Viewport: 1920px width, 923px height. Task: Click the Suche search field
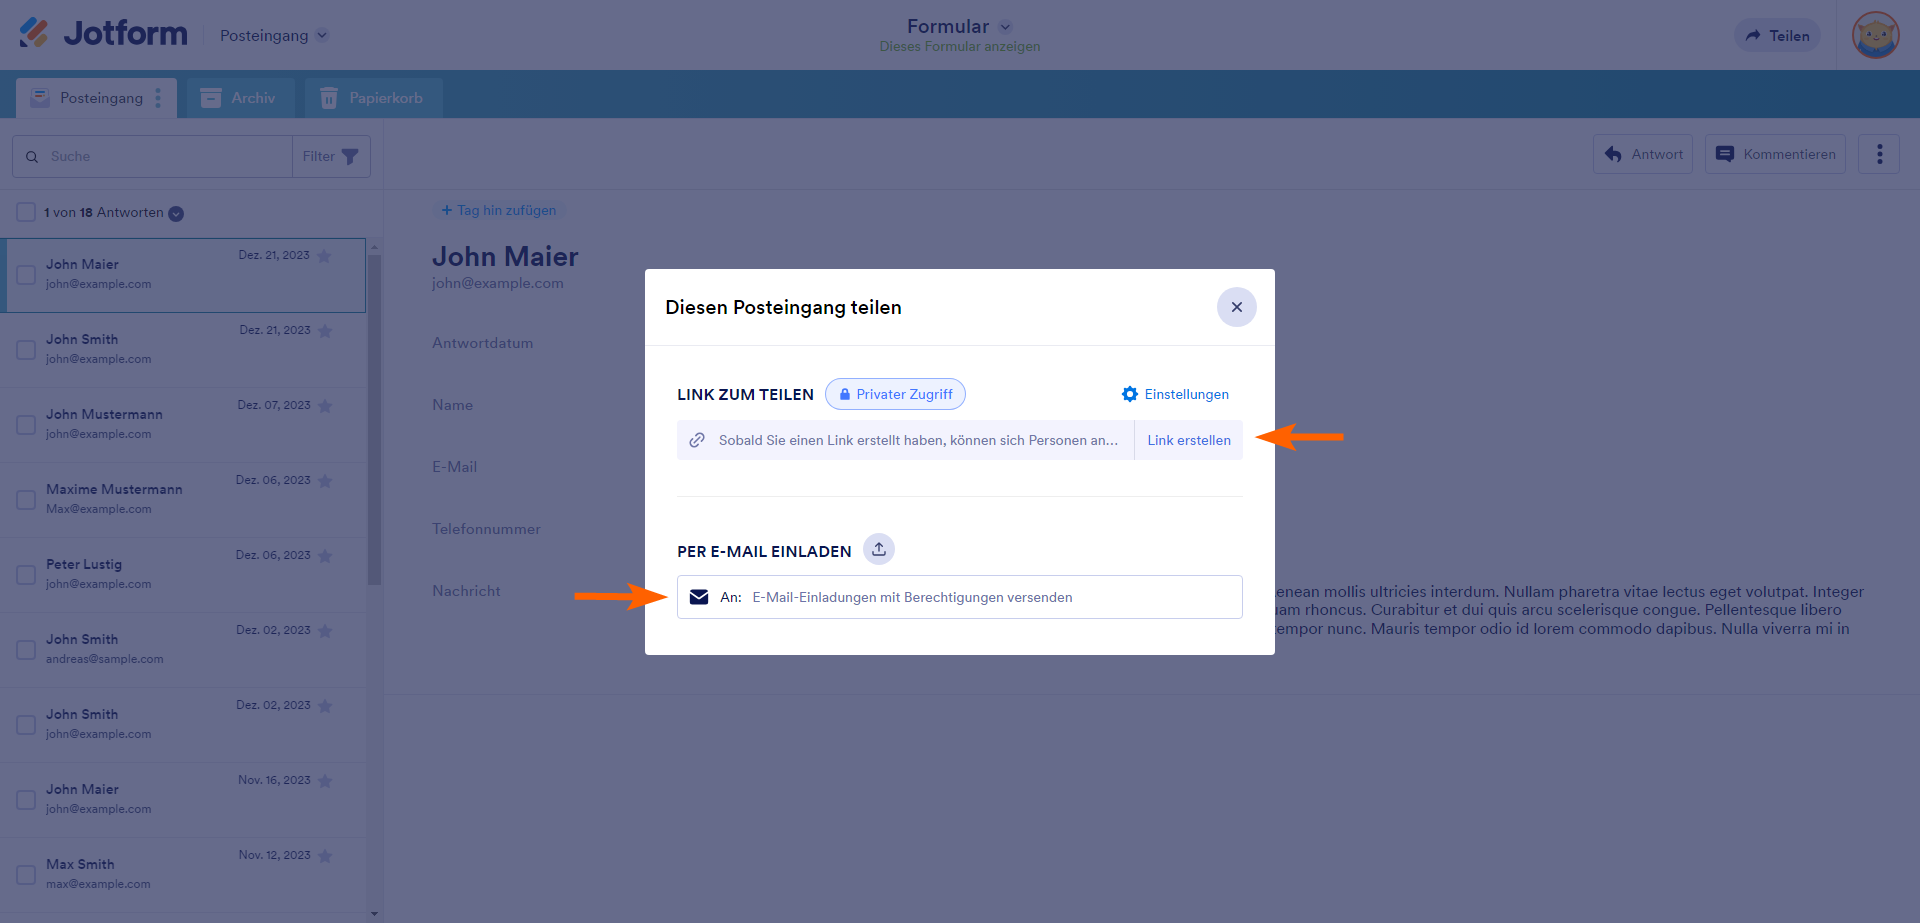[x=152, y=157]
